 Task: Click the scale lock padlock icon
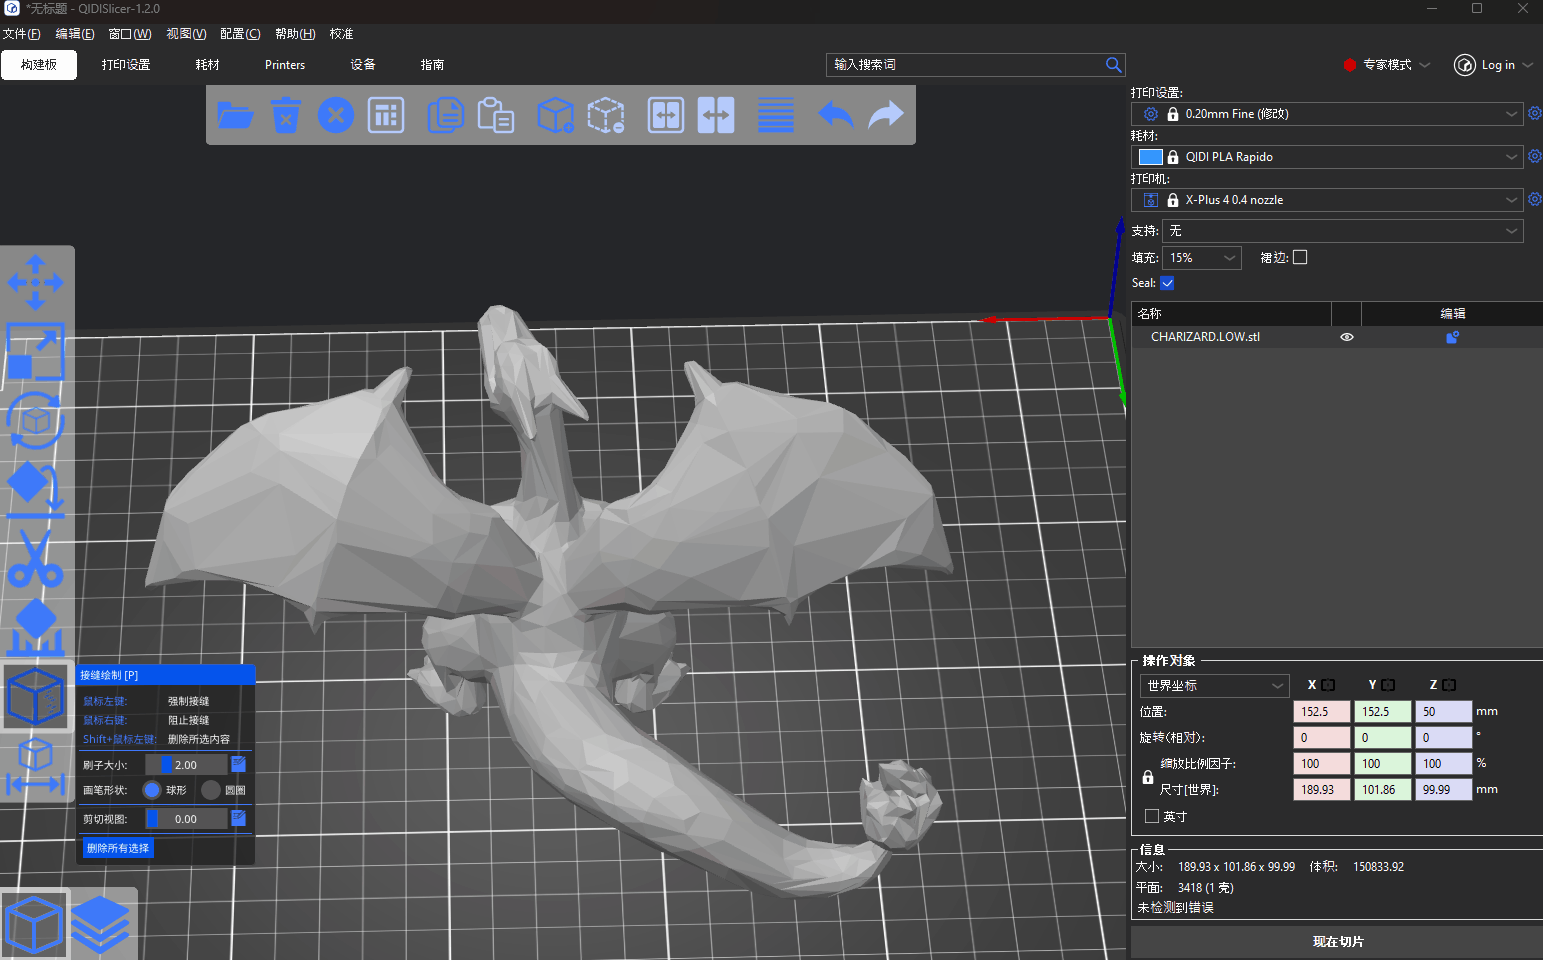(1148, 777)
